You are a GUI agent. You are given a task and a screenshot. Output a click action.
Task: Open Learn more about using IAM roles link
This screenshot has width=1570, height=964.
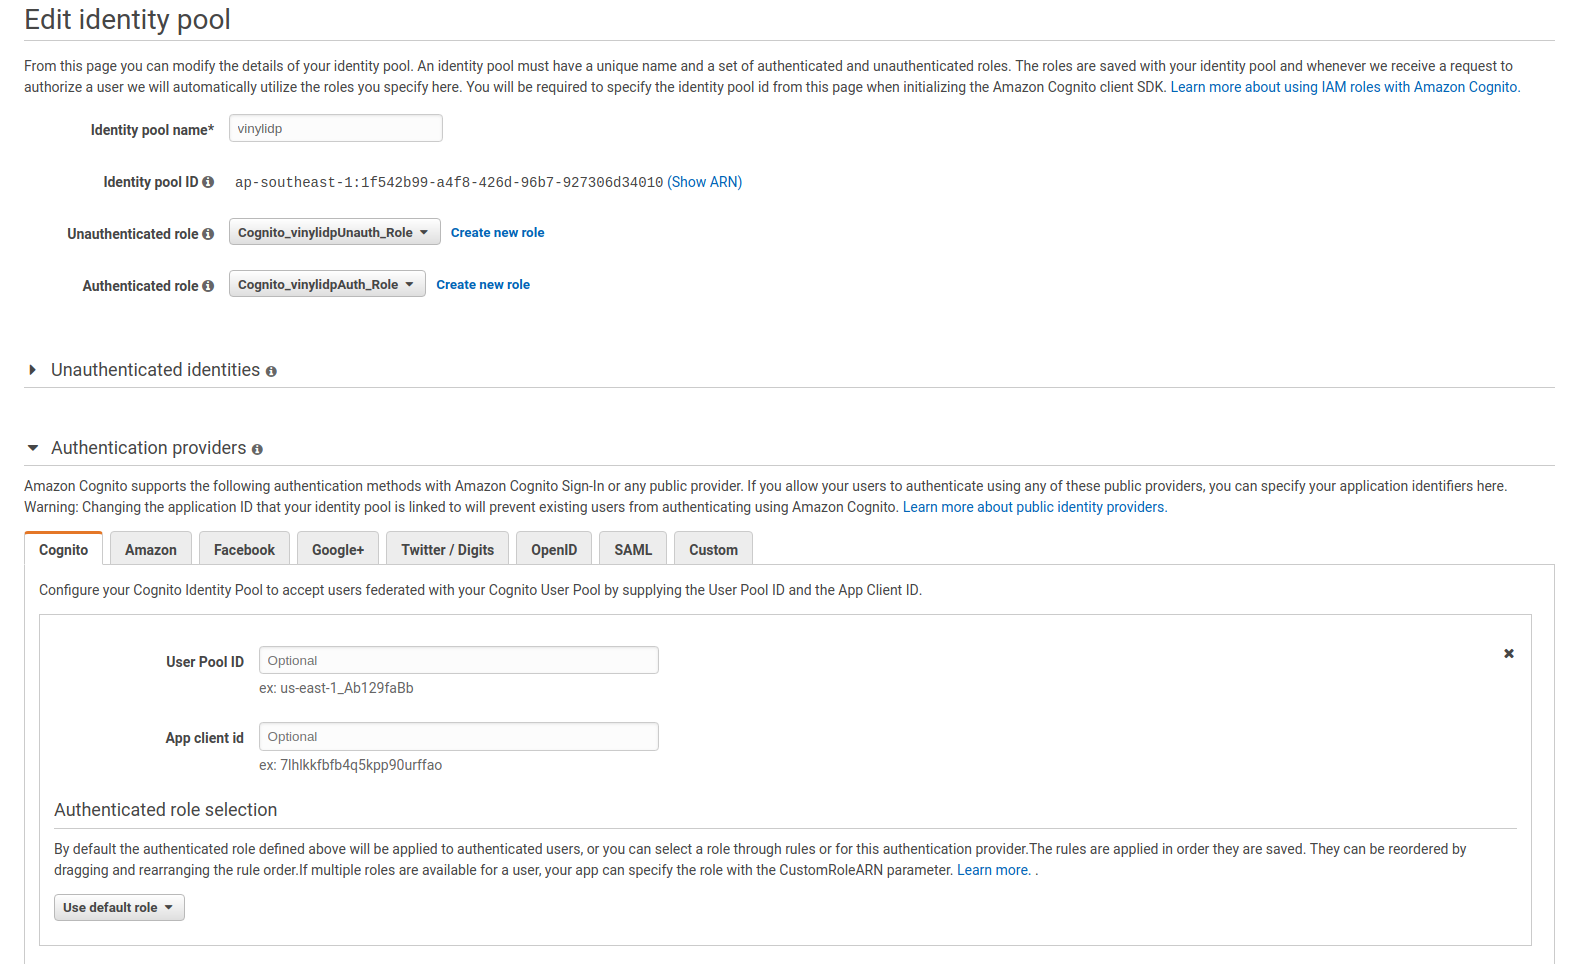1345,87
